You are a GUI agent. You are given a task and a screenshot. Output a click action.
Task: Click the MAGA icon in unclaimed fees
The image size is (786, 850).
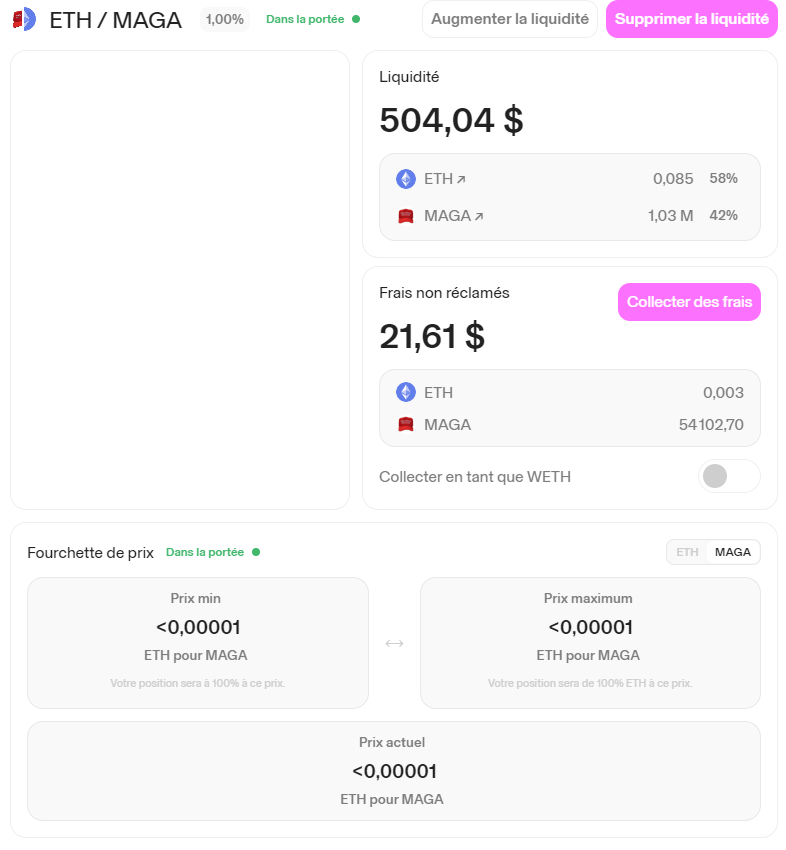click(x=406, y=425)
